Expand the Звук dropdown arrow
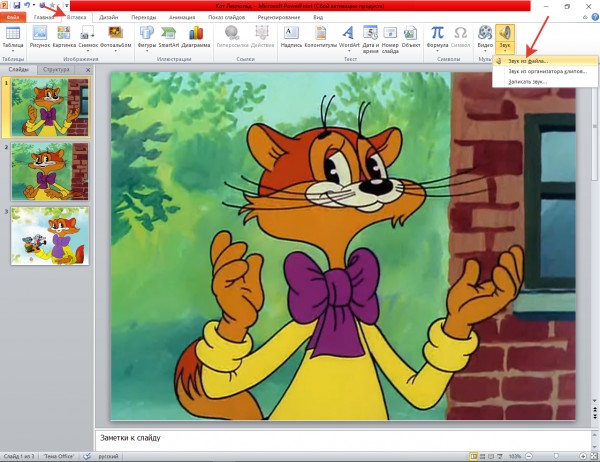This screenshot has width=600, height=462. pos(505,51)
